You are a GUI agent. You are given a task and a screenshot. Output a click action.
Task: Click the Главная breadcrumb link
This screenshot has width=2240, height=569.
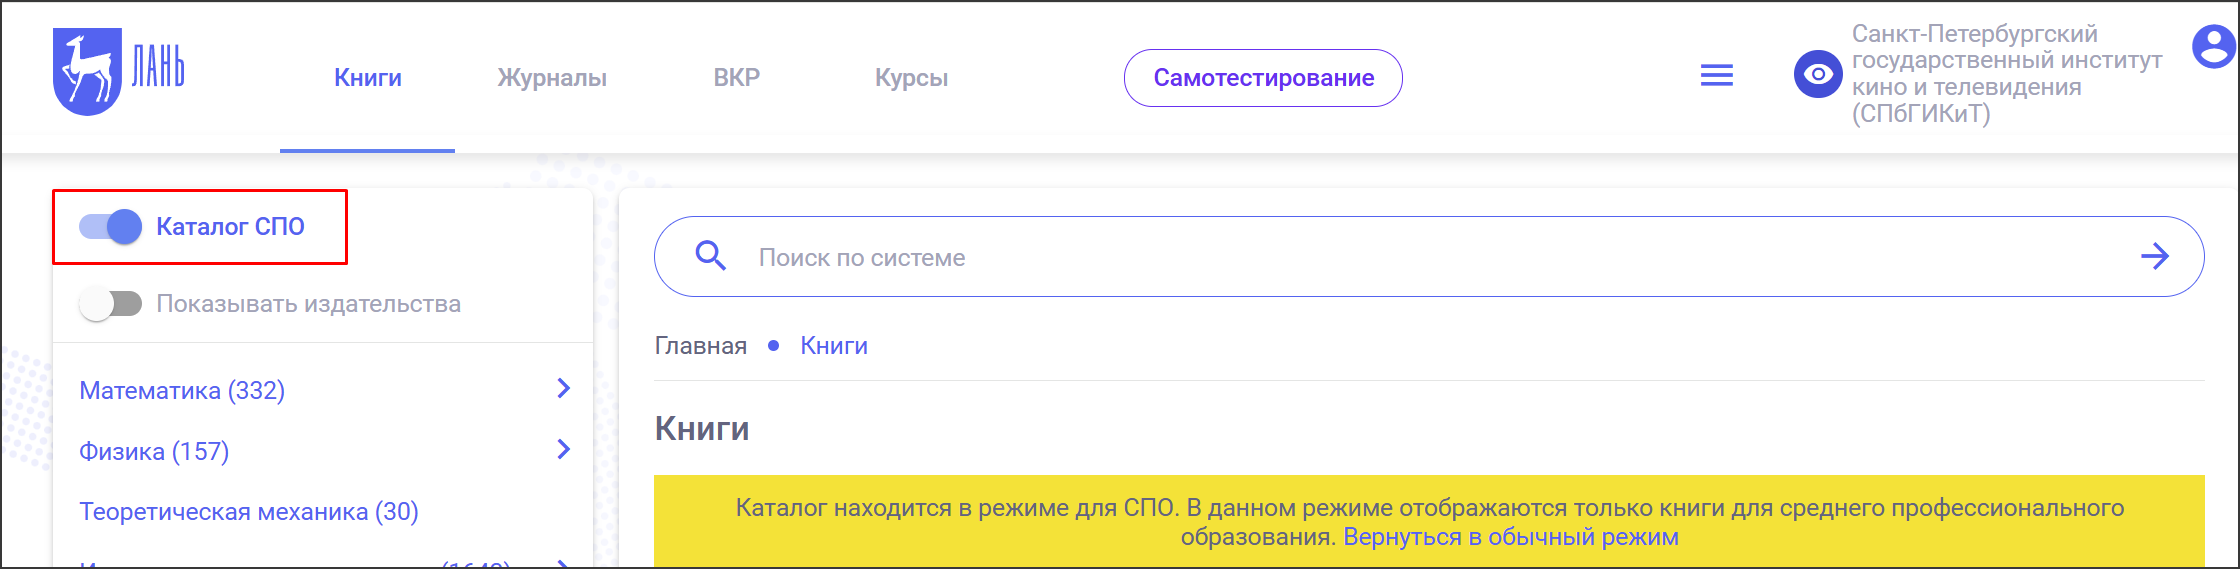[x=701, y=346]
